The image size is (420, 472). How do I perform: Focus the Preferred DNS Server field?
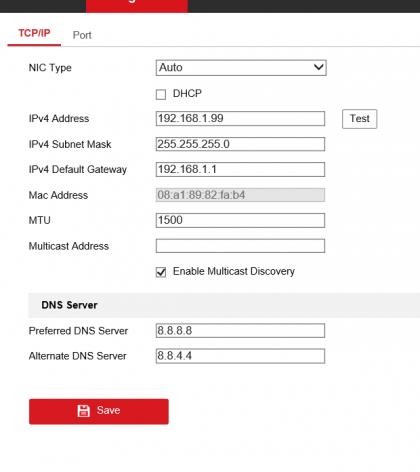point(240,331)
